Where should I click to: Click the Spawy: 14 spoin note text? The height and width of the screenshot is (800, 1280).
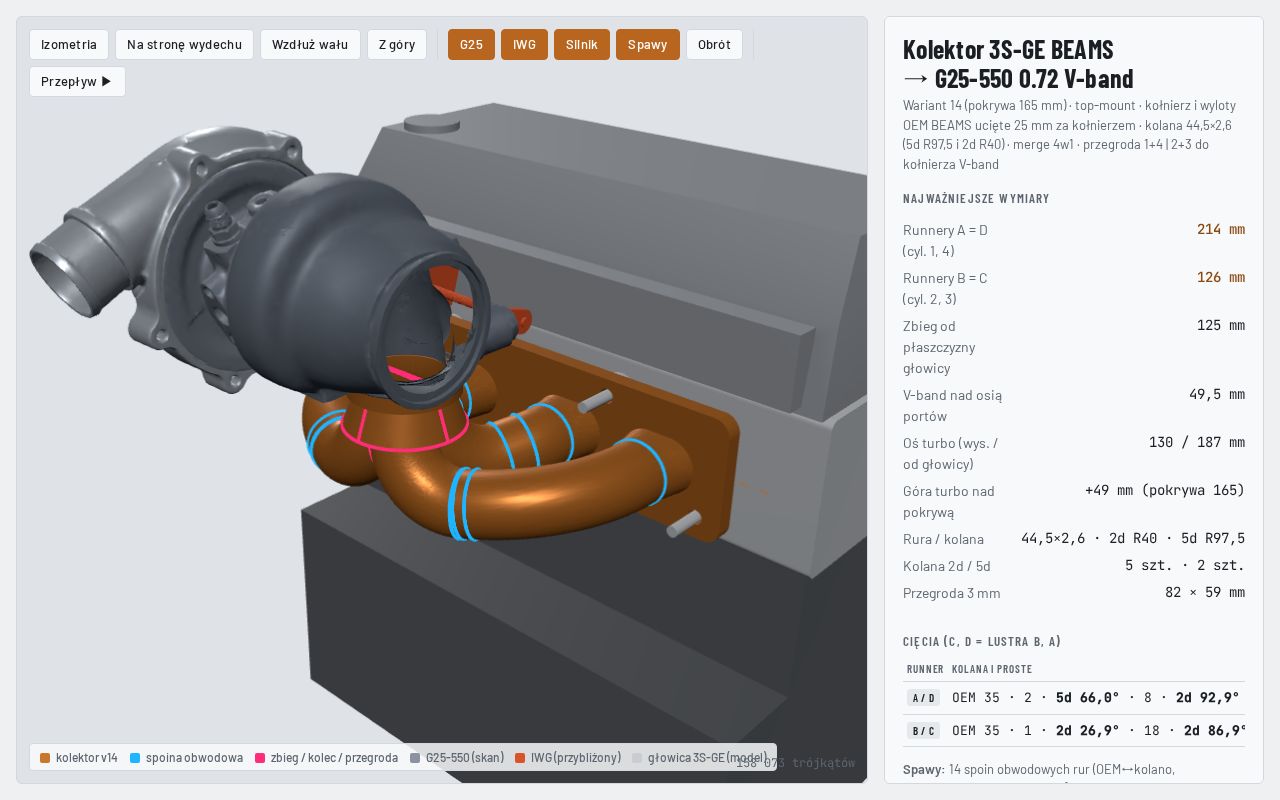[1039, 770]
